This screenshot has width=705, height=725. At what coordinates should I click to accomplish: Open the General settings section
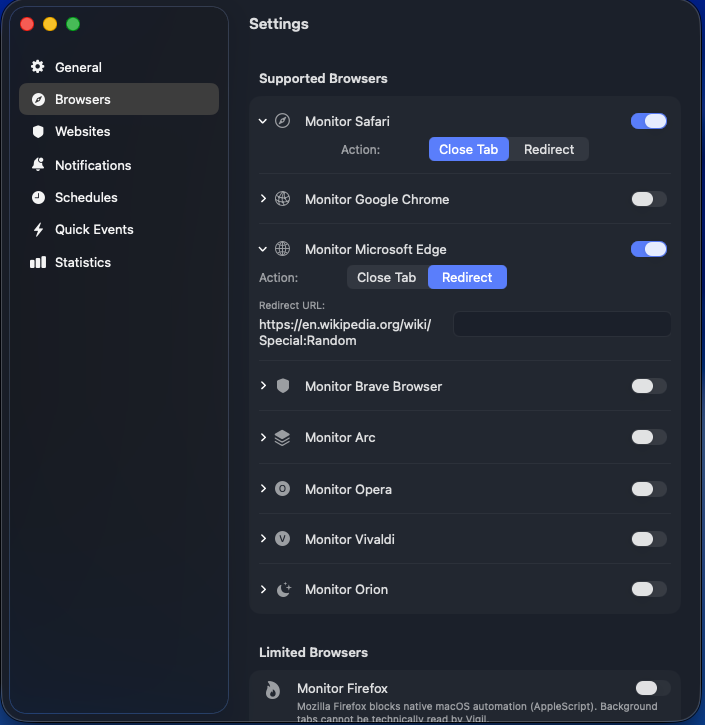pyautogui.click(x=119, y=67)
